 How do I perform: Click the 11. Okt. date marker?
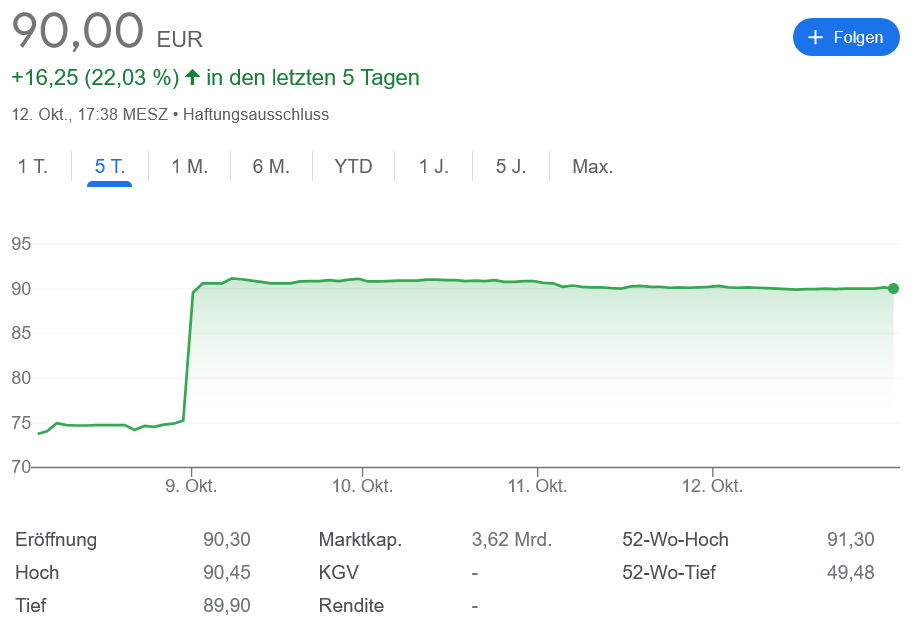537,486
